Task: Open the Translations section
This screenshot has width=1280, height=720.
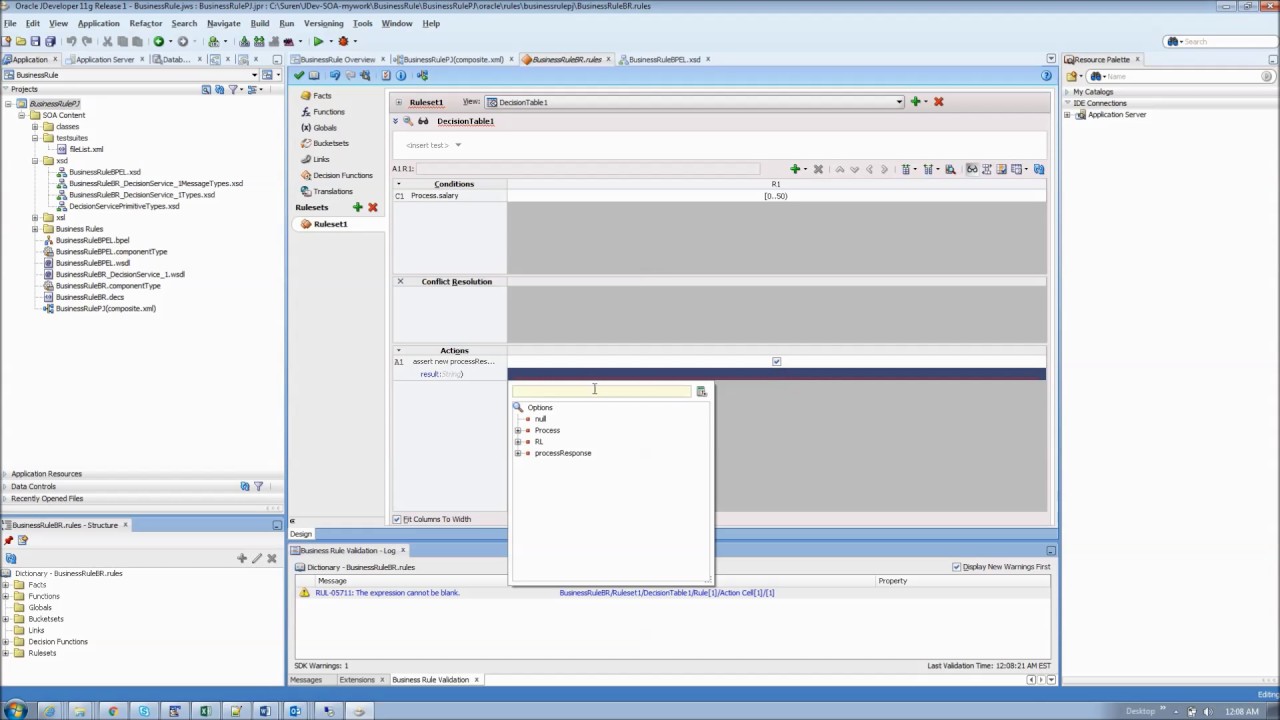Action: pyautogui.click(x=332, y=191)
